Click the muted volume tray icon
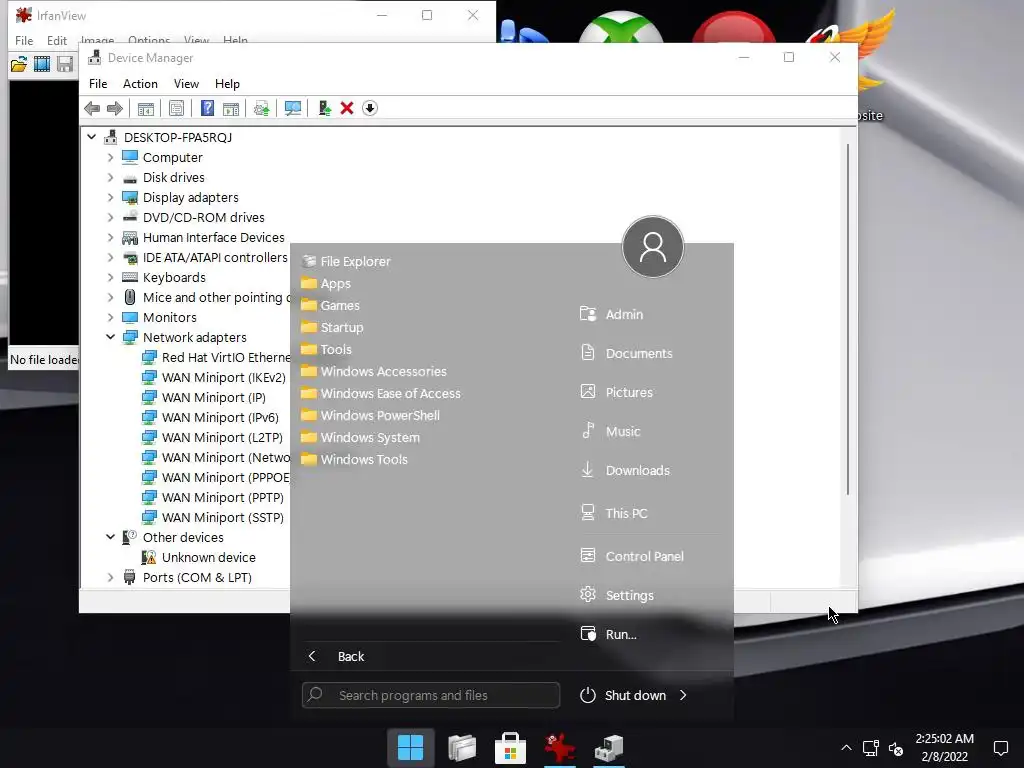Image resolution: width=1024 pixels, height=768 pixels. (x=897, y=748)
